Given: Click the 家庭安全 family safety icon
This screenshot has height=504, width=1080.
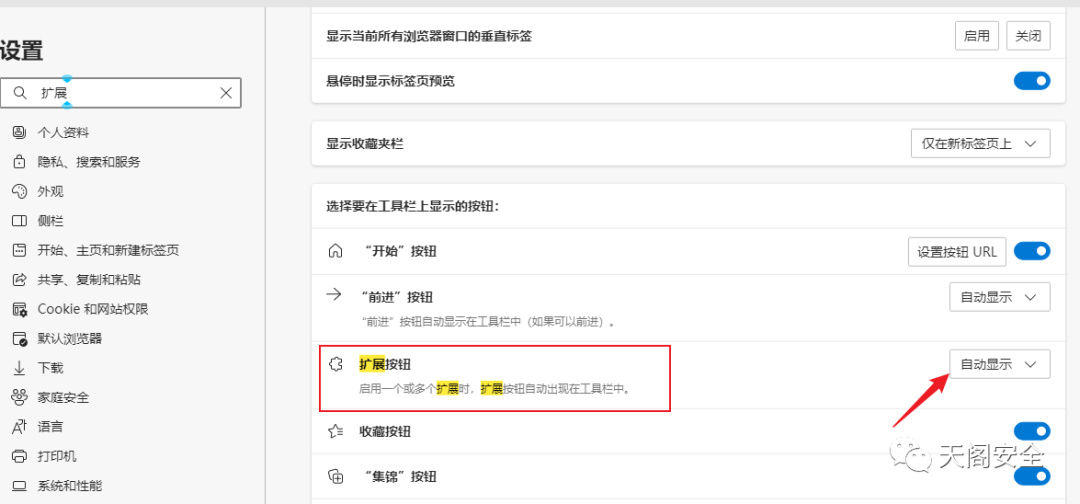Looking at the screenshot, I should (x=18, y=397).
